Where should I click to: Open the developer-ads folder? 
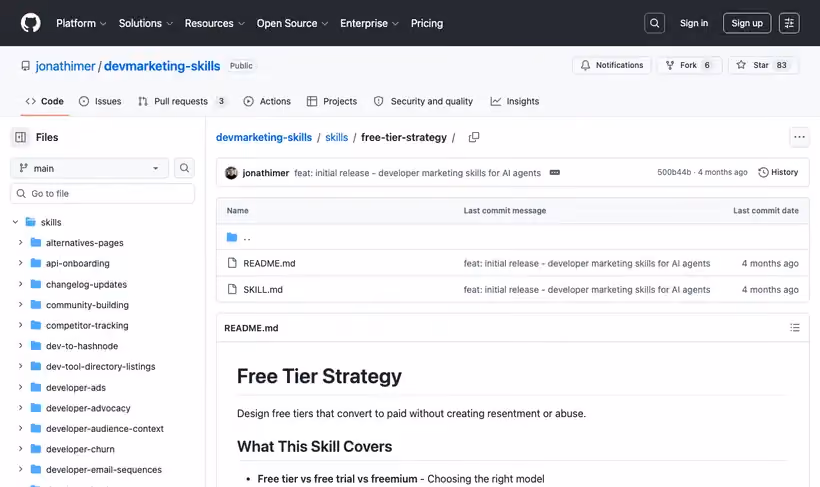76,388
